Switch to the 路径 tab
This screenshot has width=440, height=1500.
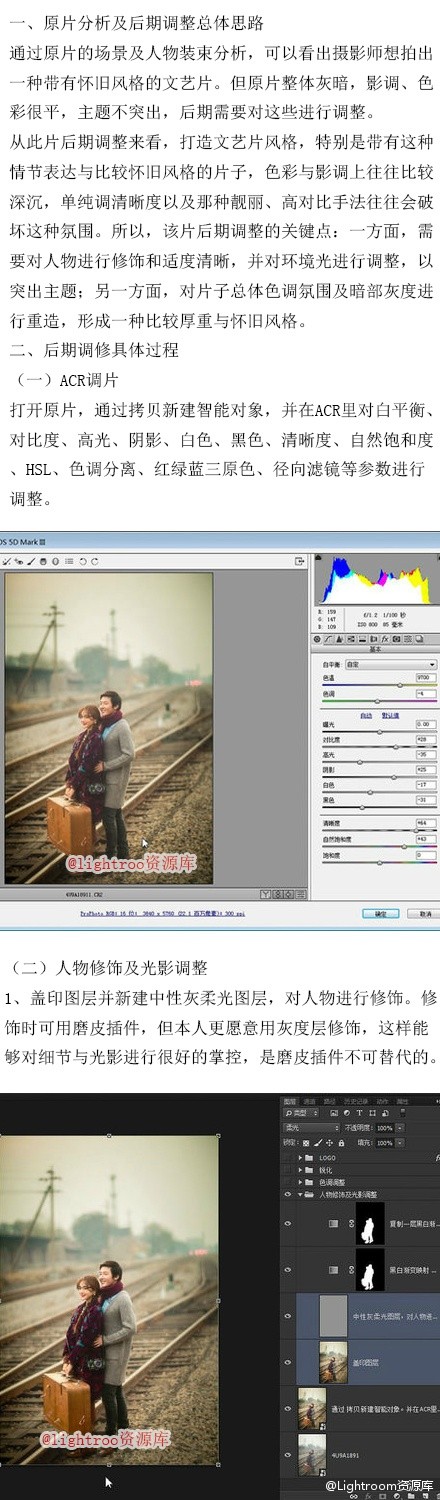(x=329, y=1101)
